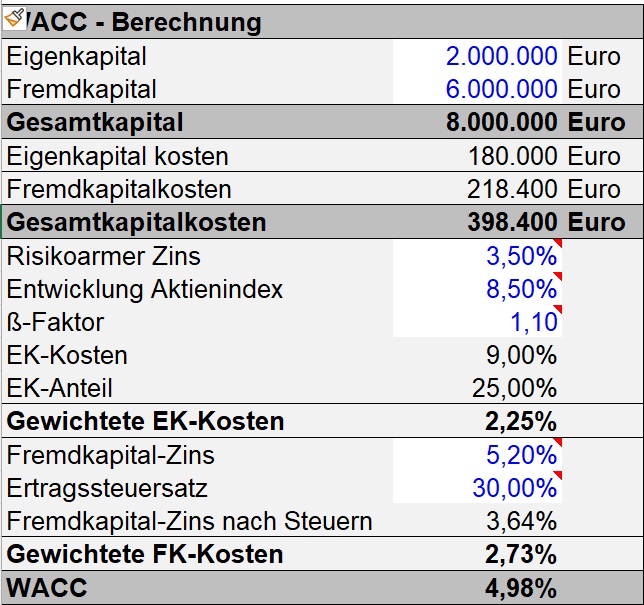This screenshot has height=605, width=644.
Task: Select the Eigenkapital value 2.000.000 cell
Action: coord(477,56)
